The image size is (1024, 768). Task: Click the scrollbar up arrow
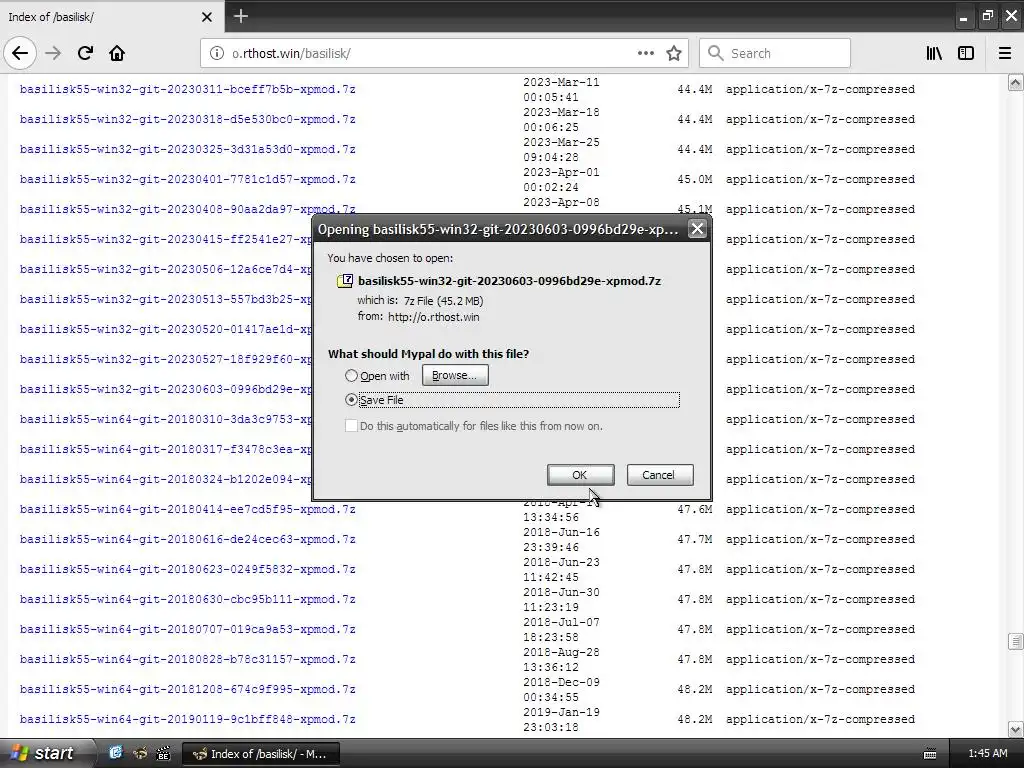[x=1015, y=82]
